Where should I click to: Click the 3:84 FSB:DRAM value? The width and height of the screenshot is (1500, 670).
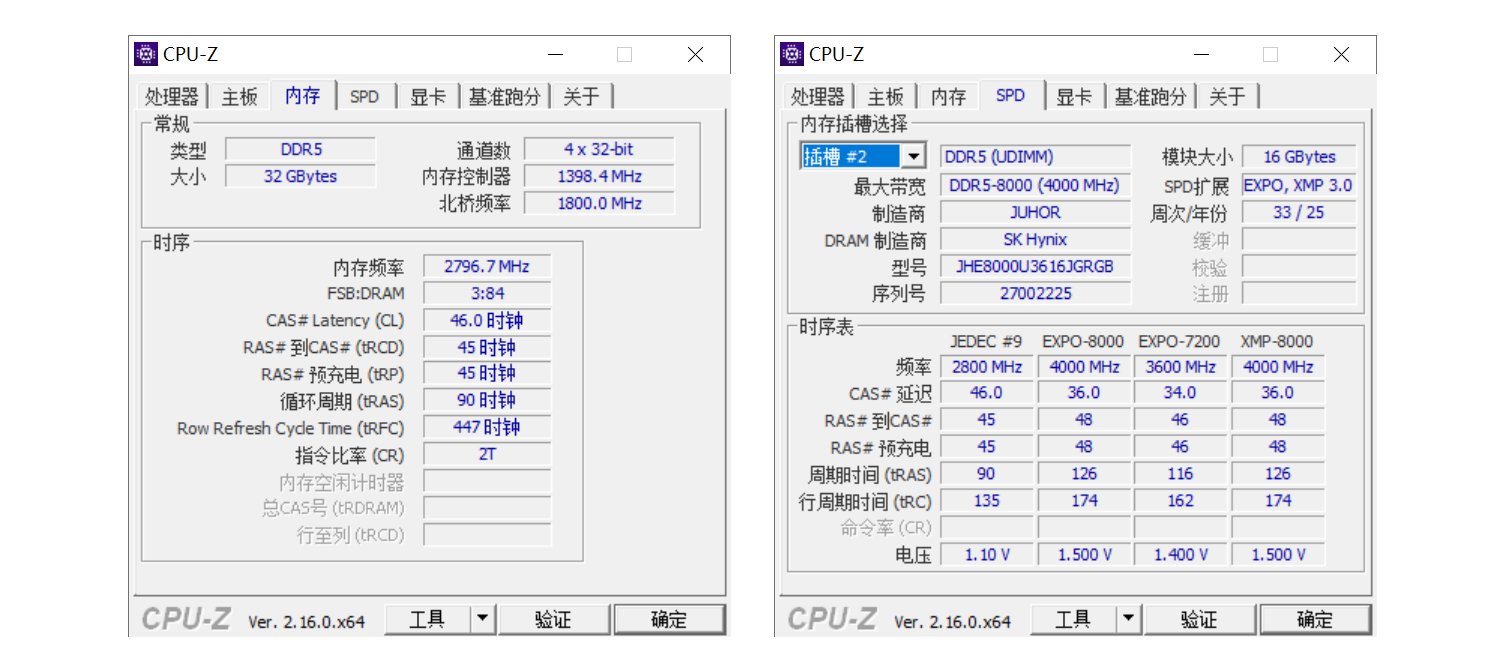coord(487,294)
